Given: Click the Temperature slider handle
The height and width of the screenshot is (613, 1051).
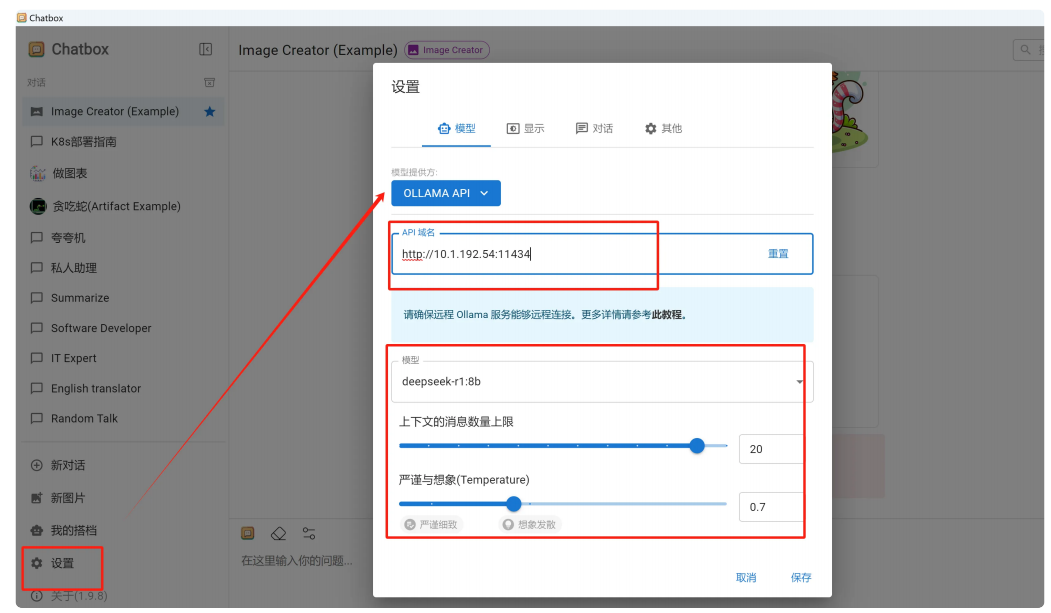Looking at the screenshot, I should (x=513, y=504).
